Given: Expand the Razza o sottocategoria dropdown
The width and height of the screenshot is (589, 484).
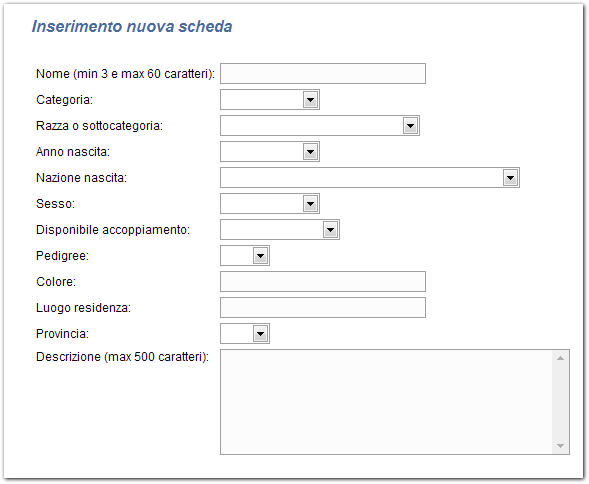Looking at the screenshot, I should click(410, 126).
